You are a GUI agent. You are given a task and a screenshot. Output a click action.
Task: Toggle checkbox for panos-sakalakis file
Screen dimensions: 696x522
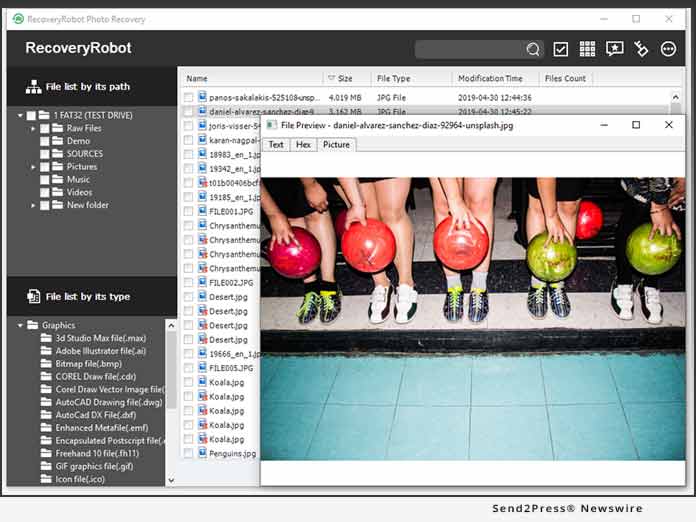click(189, 98)
